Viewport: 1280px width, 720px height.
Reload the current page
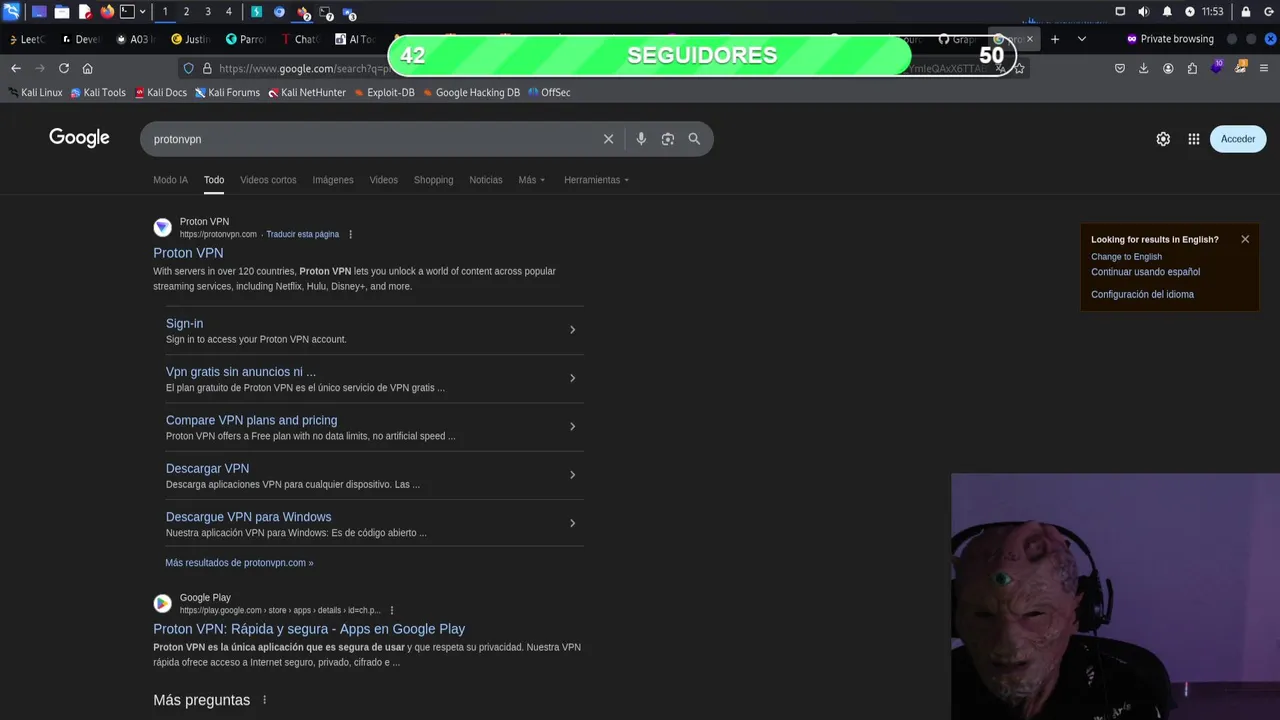coord(64,68)
